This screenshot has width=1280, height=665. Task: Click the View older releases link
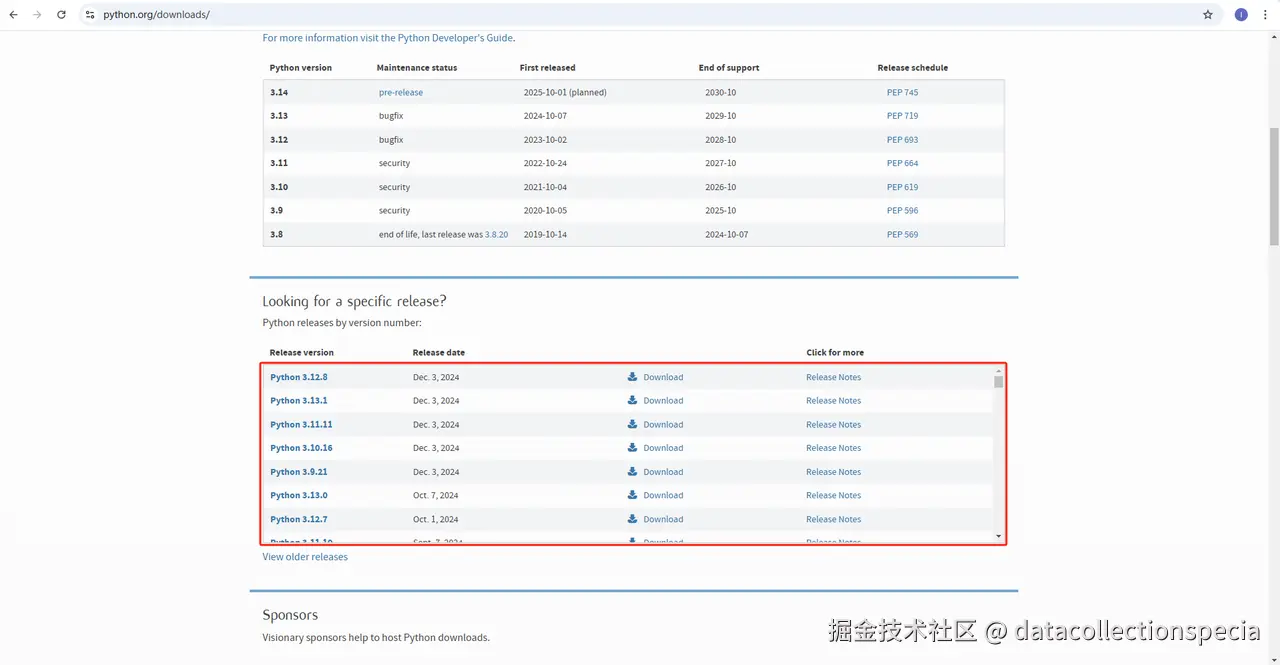pyautogui.click(x=305, y=557)
